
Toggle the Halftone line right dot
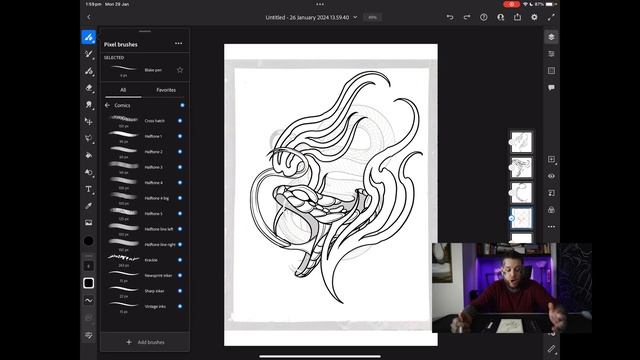pyautogui.click(x=180, y=244)
